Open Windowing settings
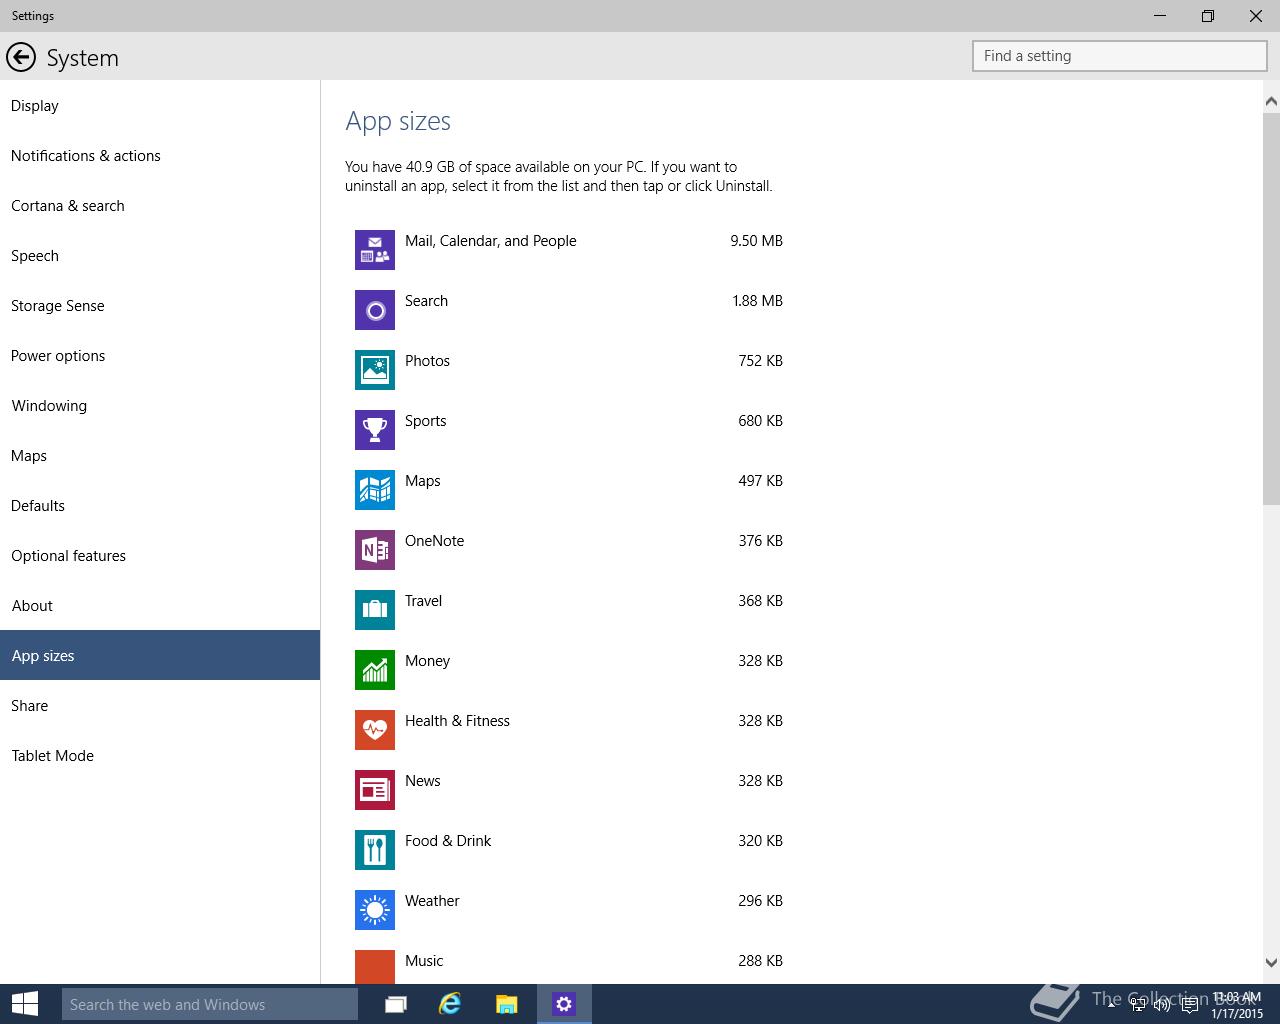 click(x=160, y=405)
